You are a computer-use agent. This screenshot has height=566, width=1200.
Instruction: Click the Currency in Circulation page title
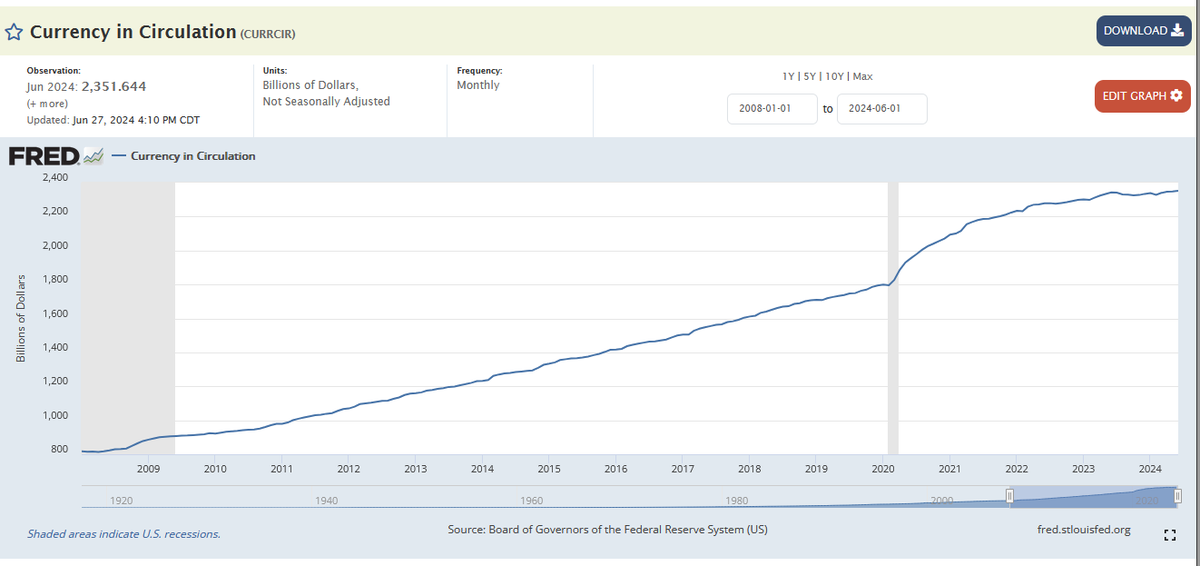click(x=133, y=32)
